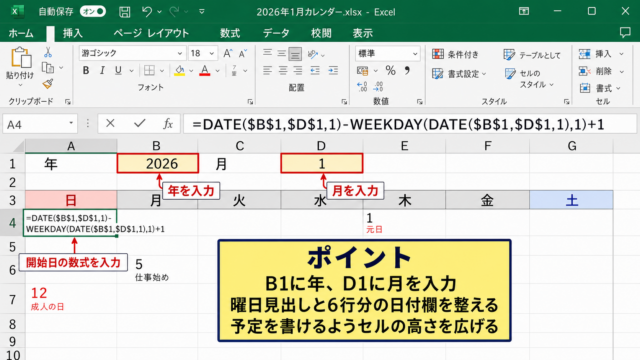640x360 pixels.
Task: Align text to the left
Action: (x=267, y=71)
